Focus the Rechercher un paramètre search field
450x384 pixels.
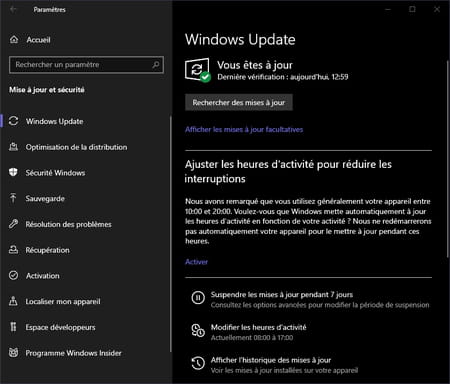click(x=86, y=65)
